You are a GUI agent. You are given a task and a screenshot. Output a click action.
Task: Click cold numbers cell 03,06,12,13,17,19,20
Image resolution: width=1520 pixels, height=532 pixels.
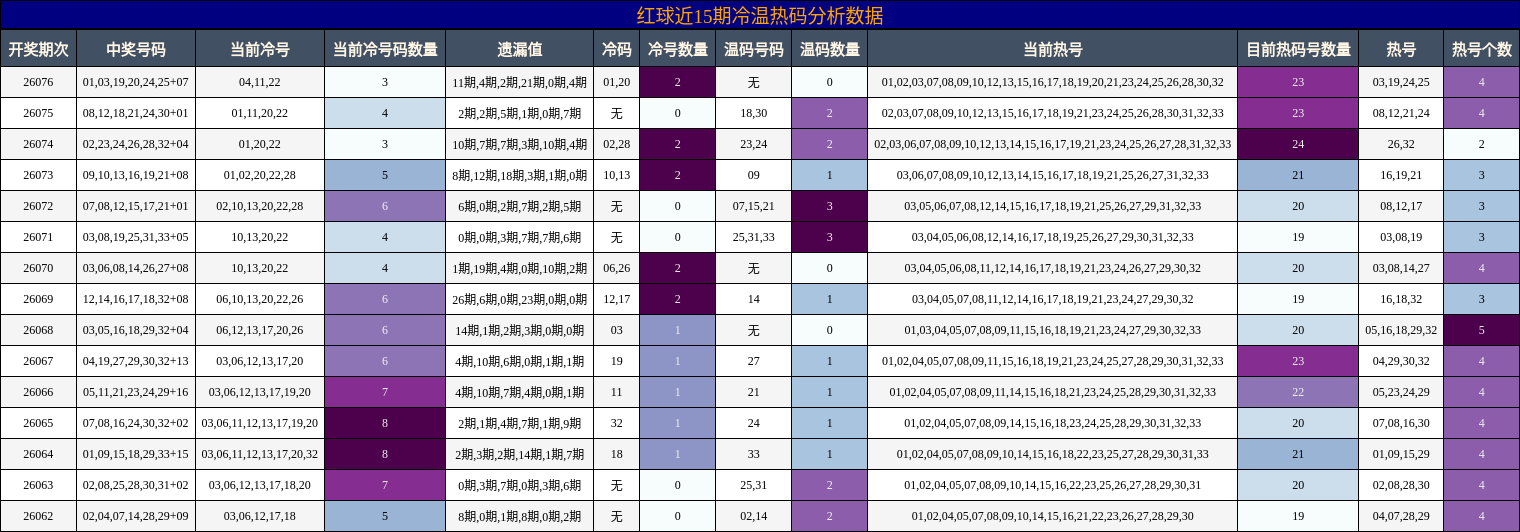tap(260, 392)
